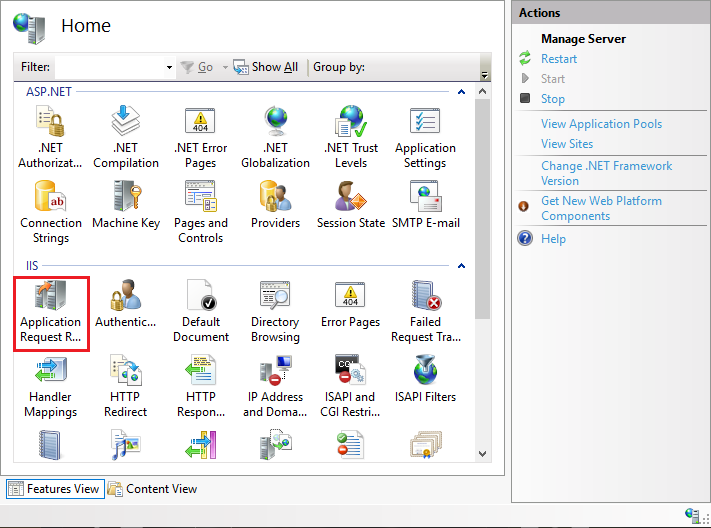
Task: Switch to Content View tab
Action: click(x=152, y=489)
